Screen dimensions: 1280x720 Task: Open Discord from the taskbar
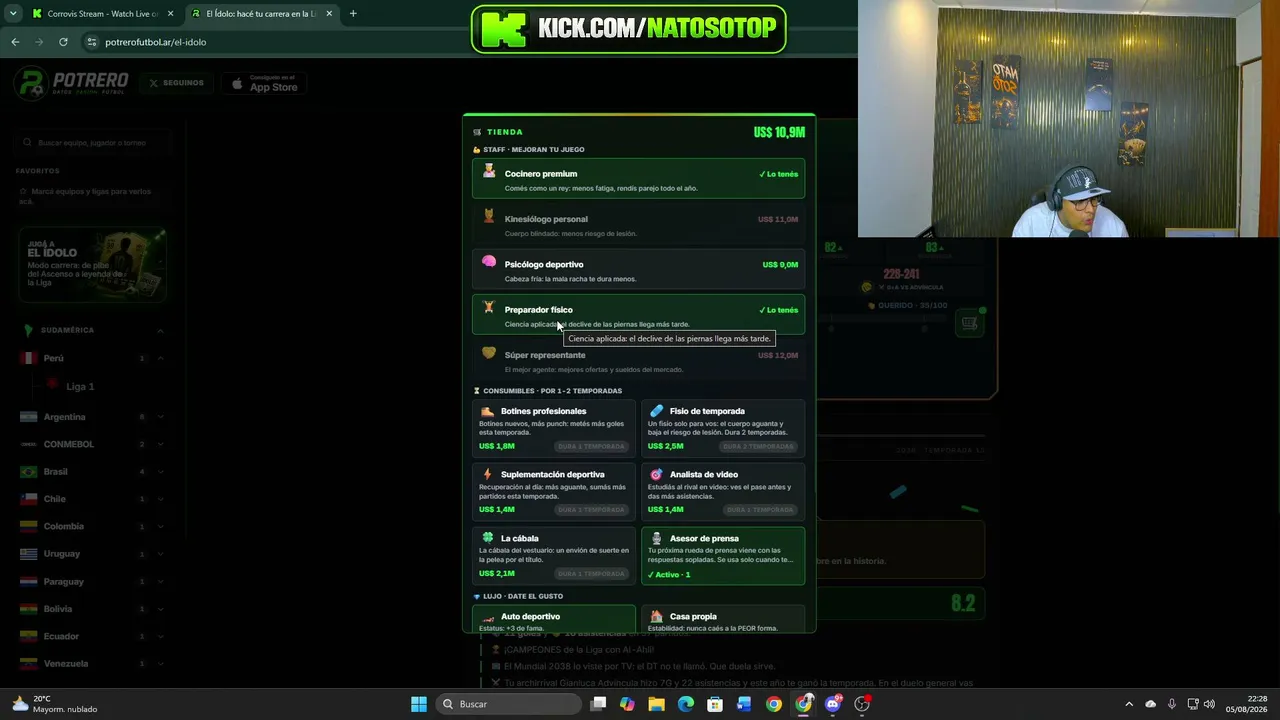click(x=833, y=704)
